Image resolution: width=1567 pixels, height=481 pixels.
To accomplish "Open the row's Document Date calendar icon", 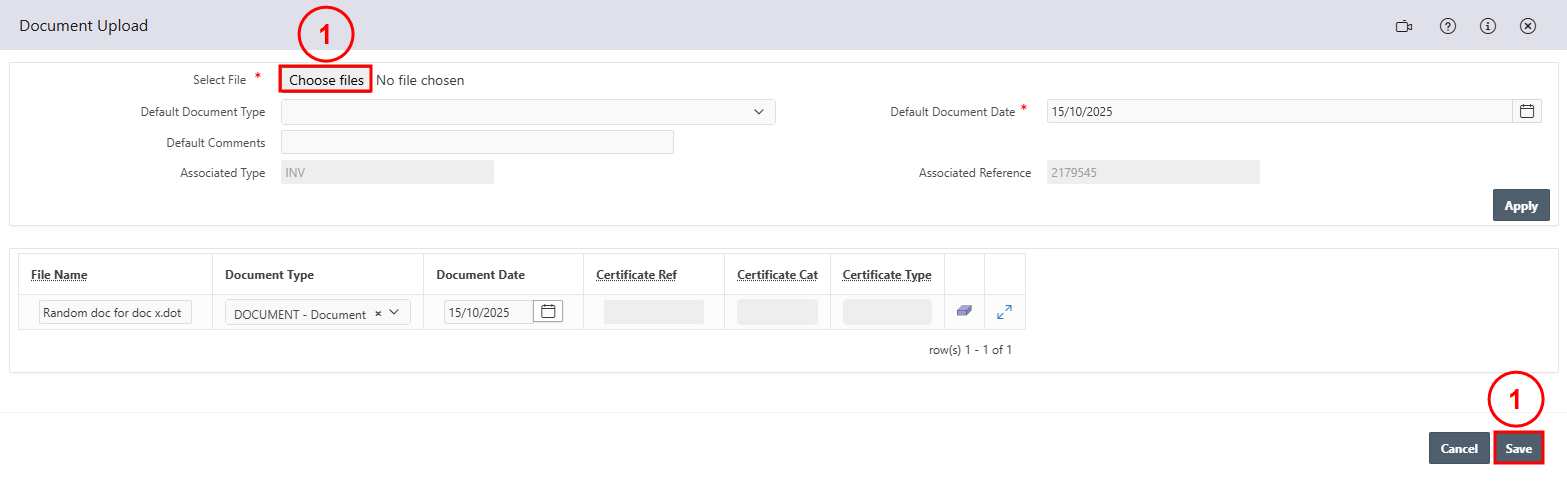I will [548, 312].
